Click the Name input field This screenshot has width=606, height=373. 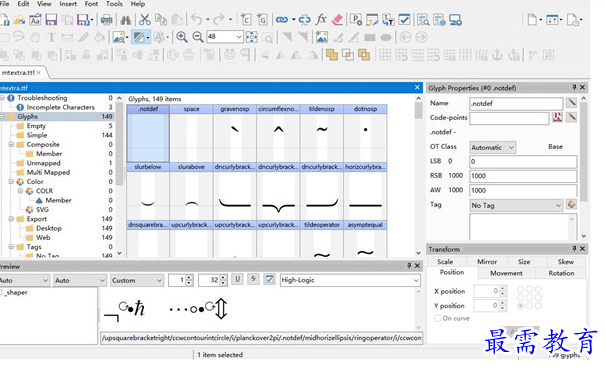pyautogui.click(x=516, y=103)
